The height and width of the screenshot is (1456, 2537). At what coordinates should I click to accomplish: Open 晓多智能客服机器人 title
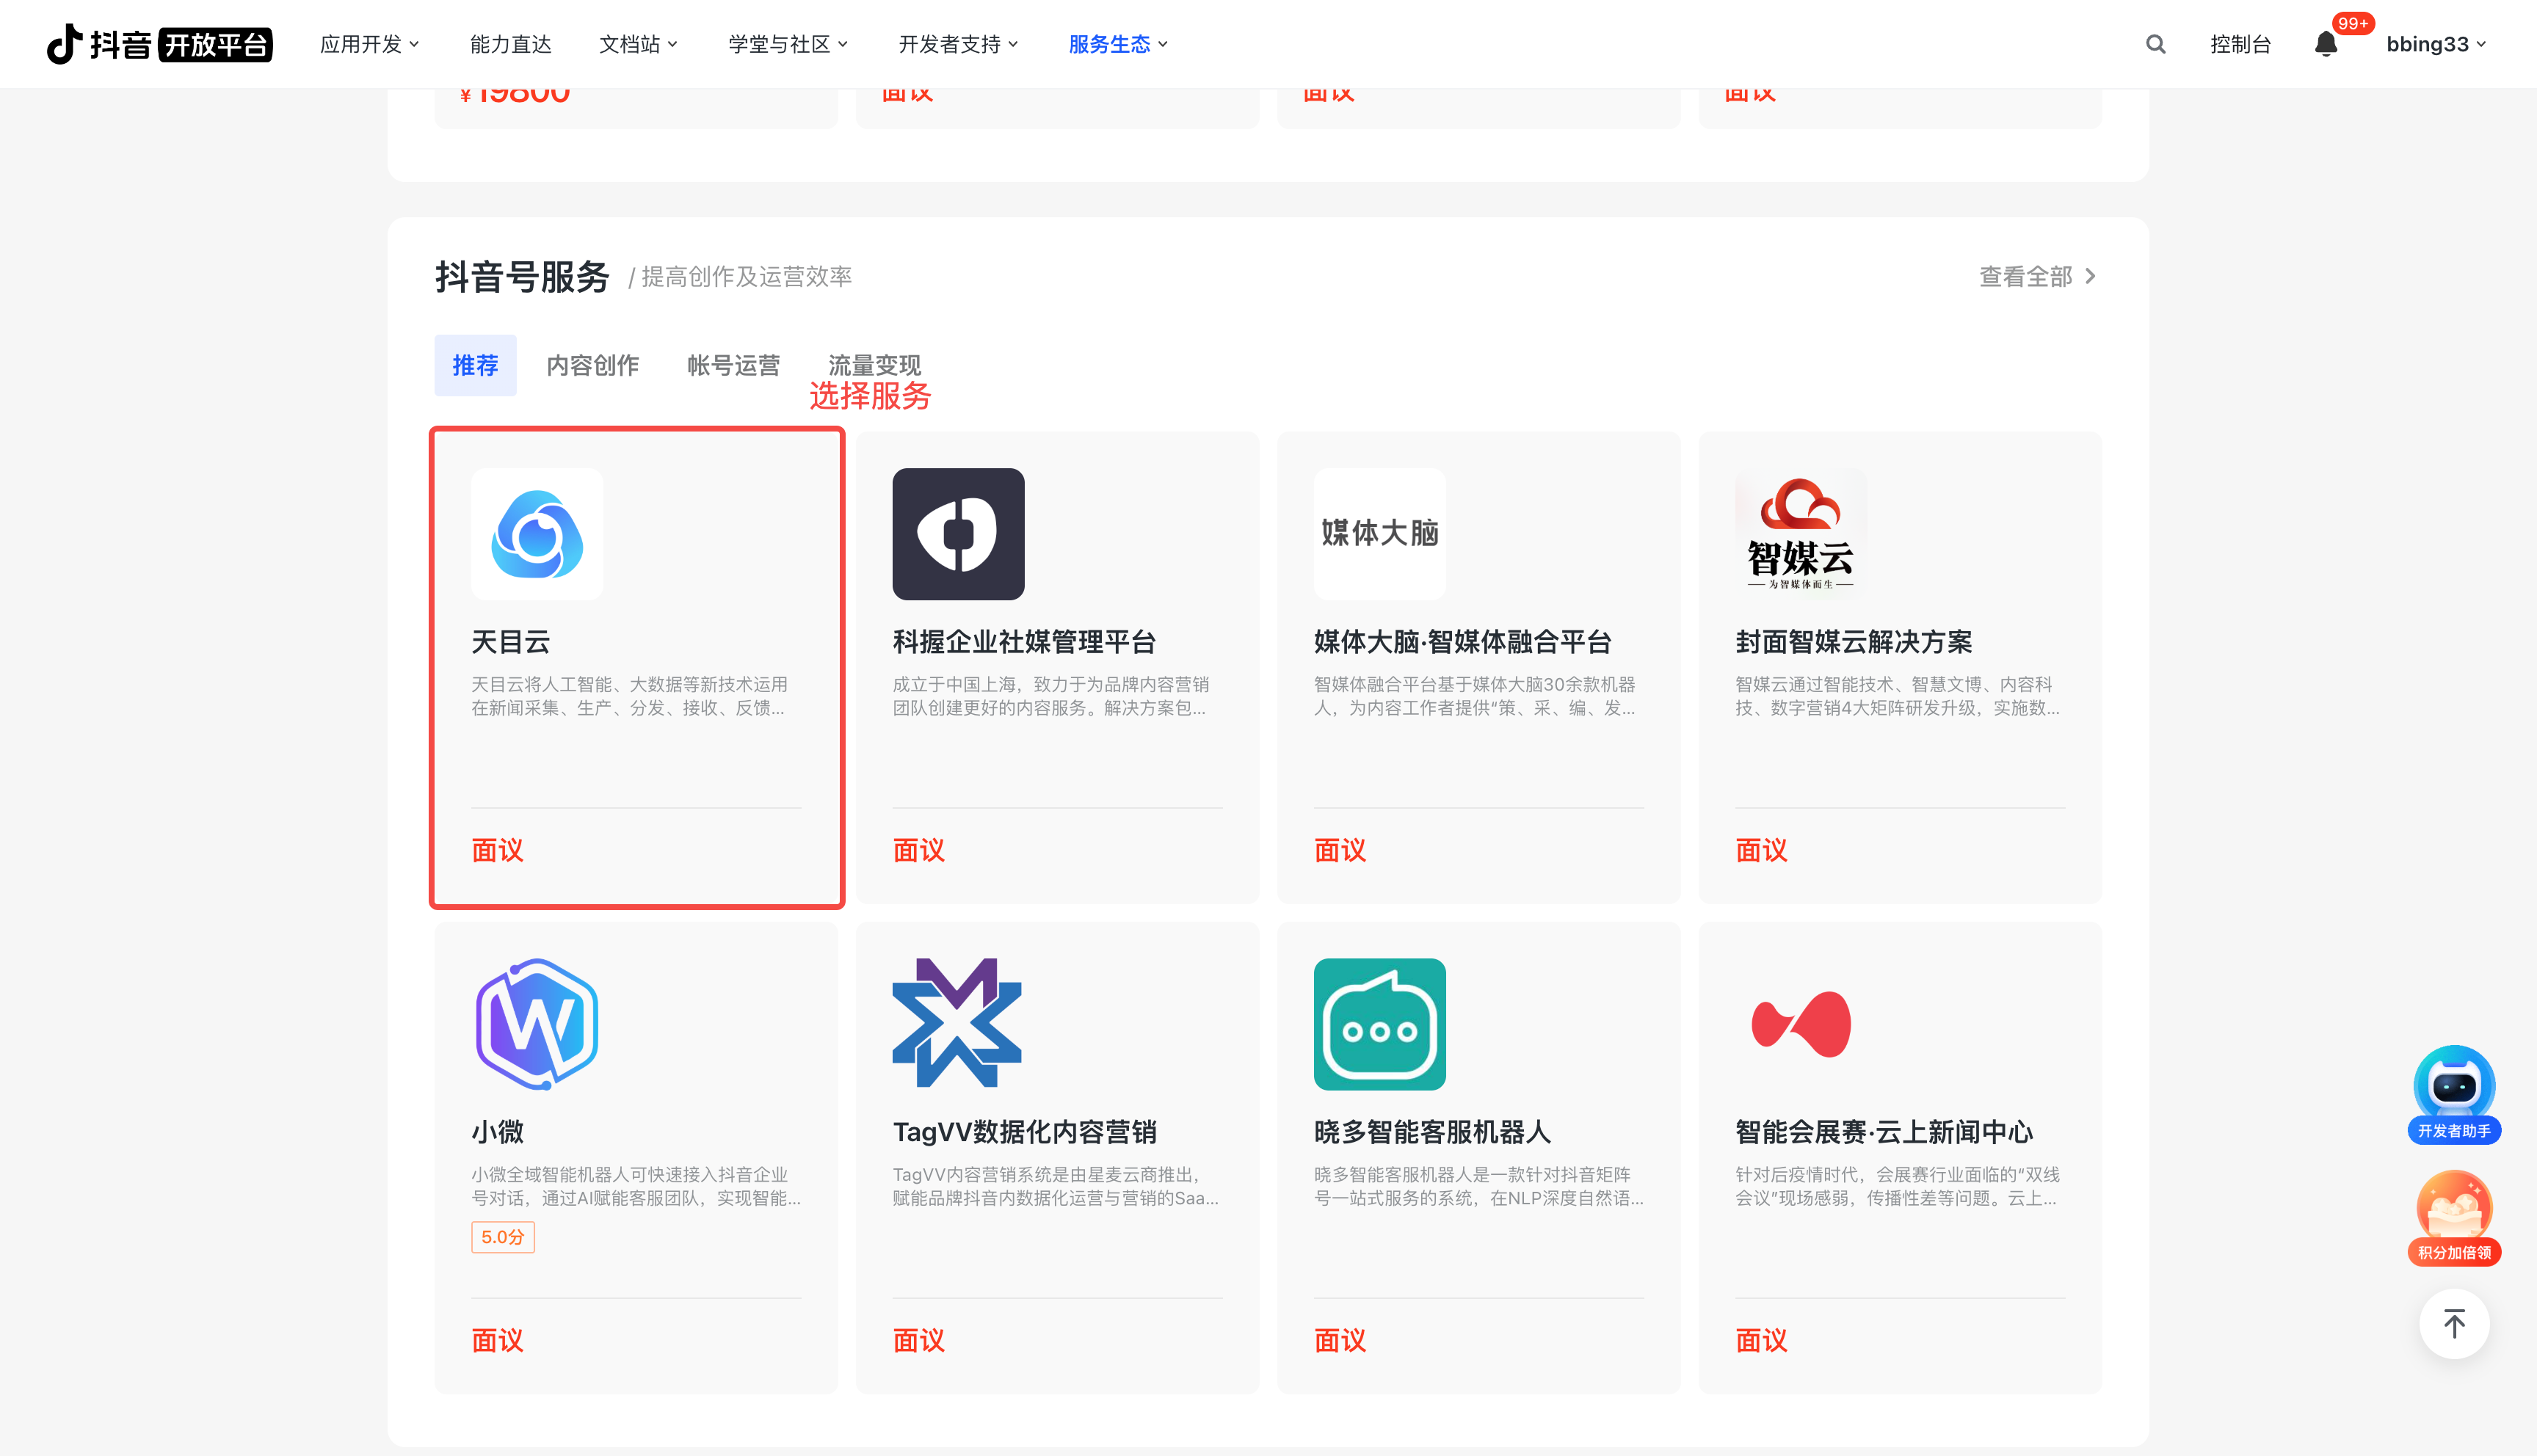[x=1432, y=1132]
